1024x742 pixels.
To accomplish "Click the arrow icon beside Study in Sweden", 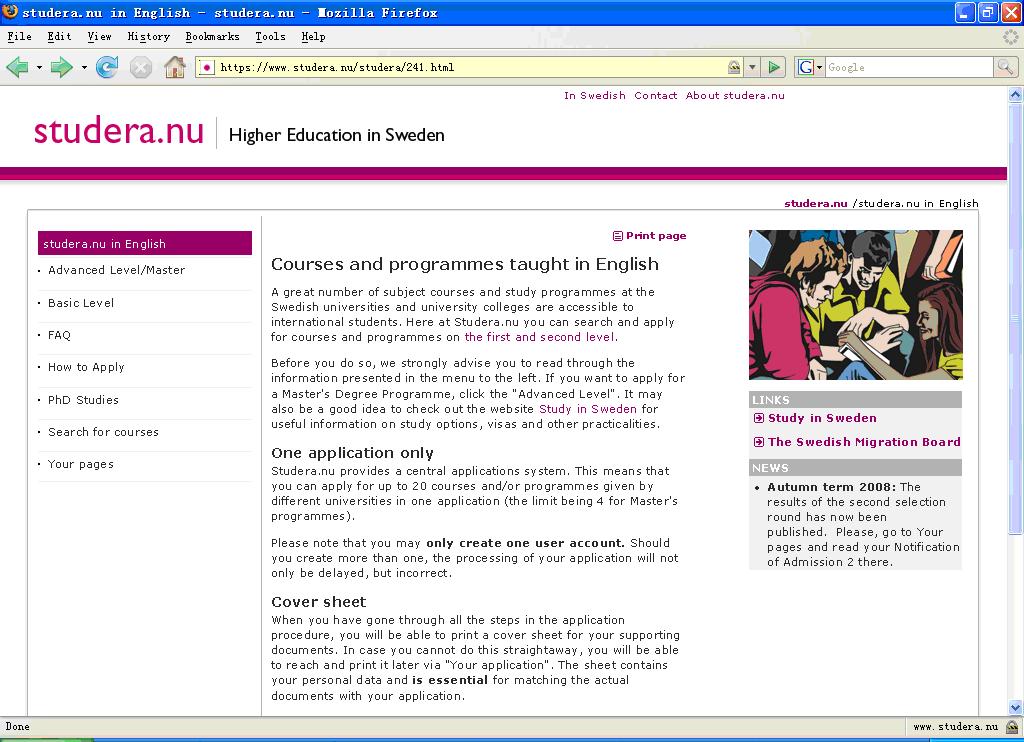I will [x=759, y=418].
